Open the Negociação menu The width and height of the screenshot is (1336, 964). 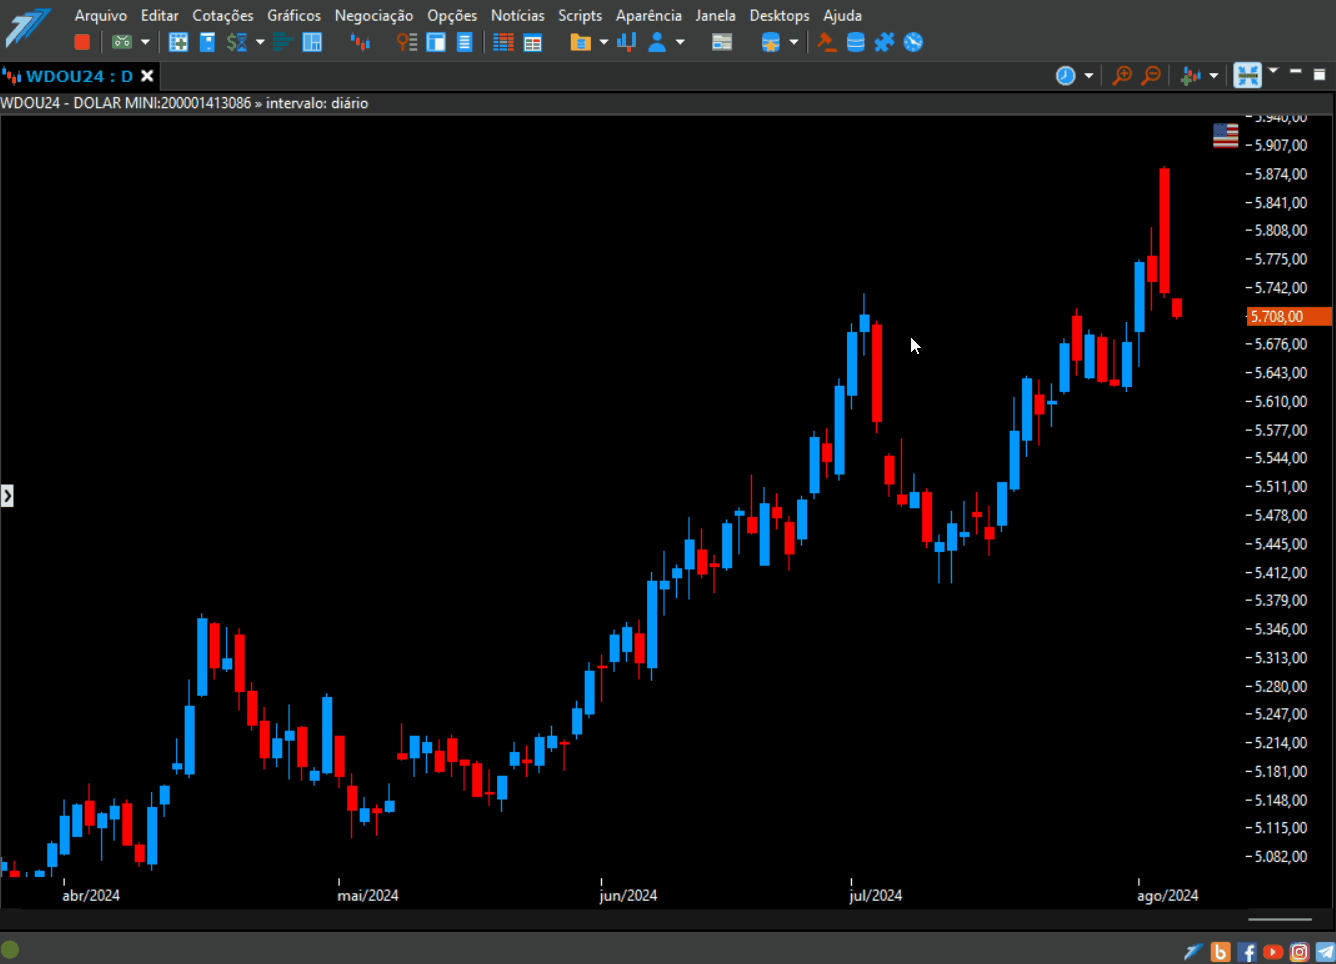(374, 15)
